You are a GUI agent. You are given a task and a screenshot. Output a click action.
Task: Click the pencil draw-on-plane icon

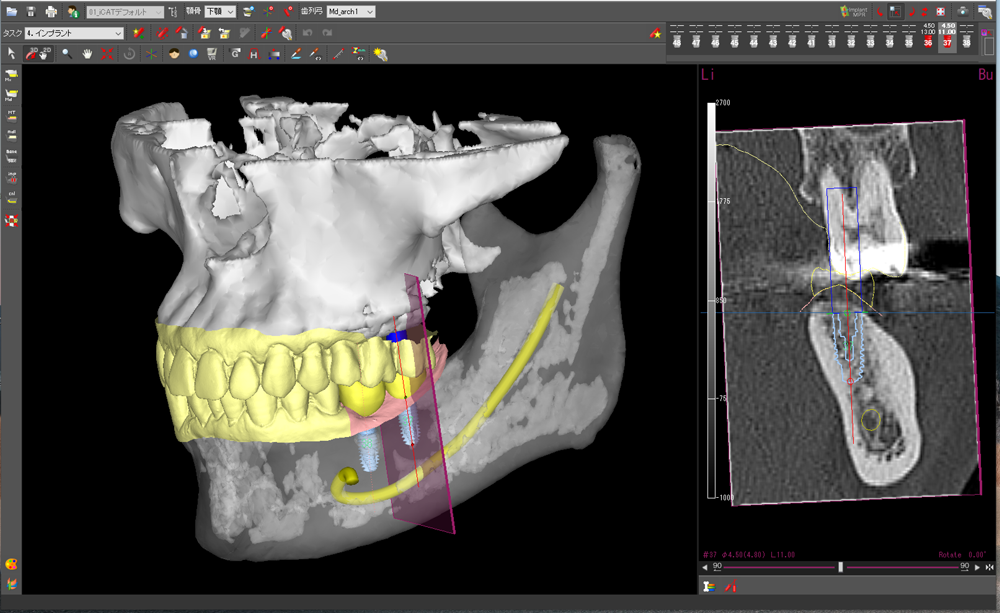(296, 54)
